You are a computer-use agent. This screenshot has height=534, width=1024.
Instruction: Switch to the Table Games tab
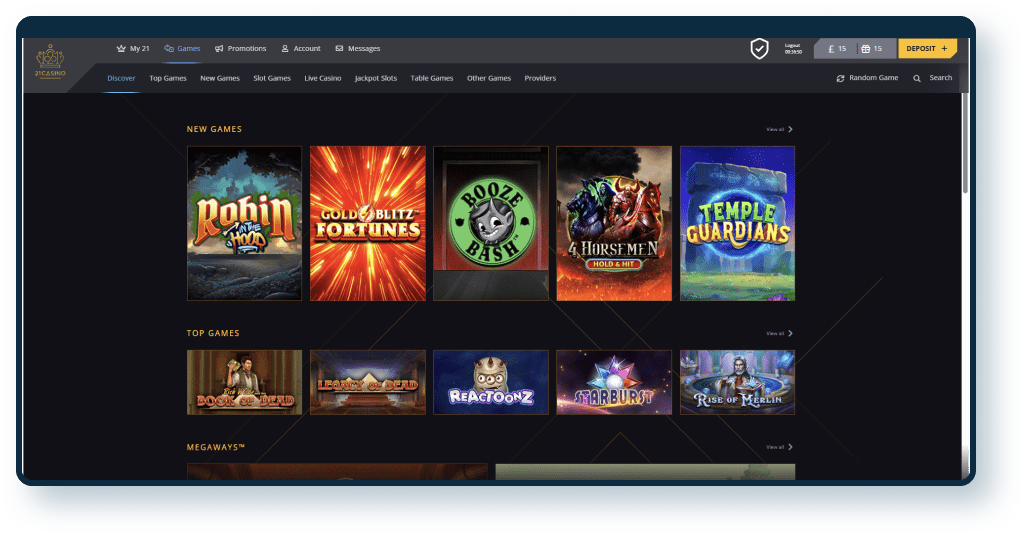pyautogui.click(x=432, y=78)
